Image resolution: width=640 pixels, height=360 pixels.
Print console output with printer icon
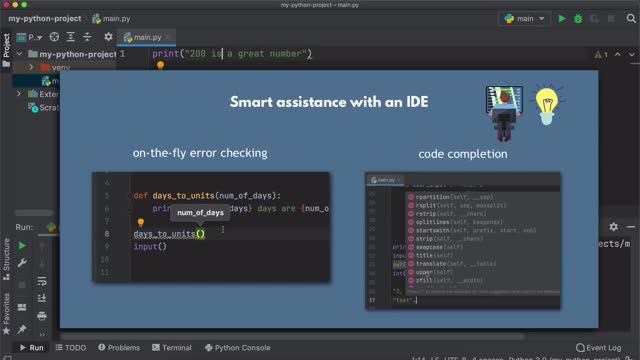42,316
